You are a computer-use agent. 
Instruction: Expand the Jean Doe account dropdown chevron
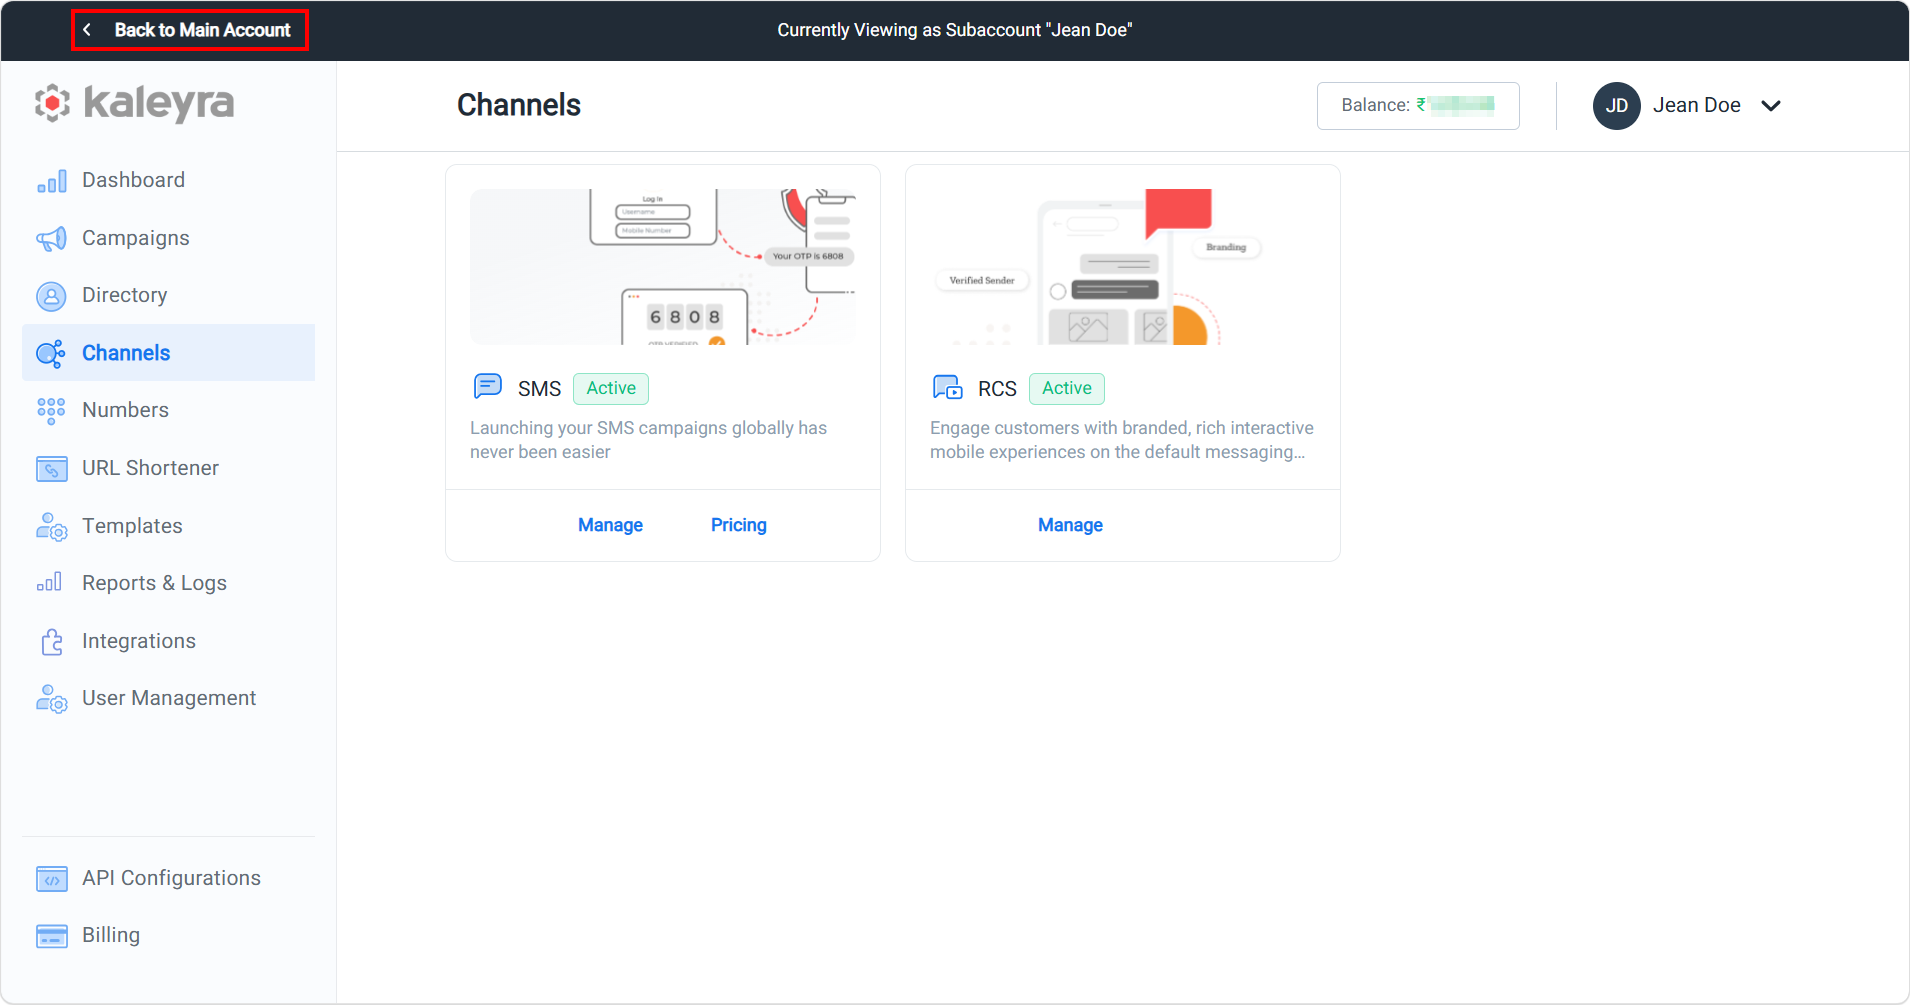(1771, 106)
